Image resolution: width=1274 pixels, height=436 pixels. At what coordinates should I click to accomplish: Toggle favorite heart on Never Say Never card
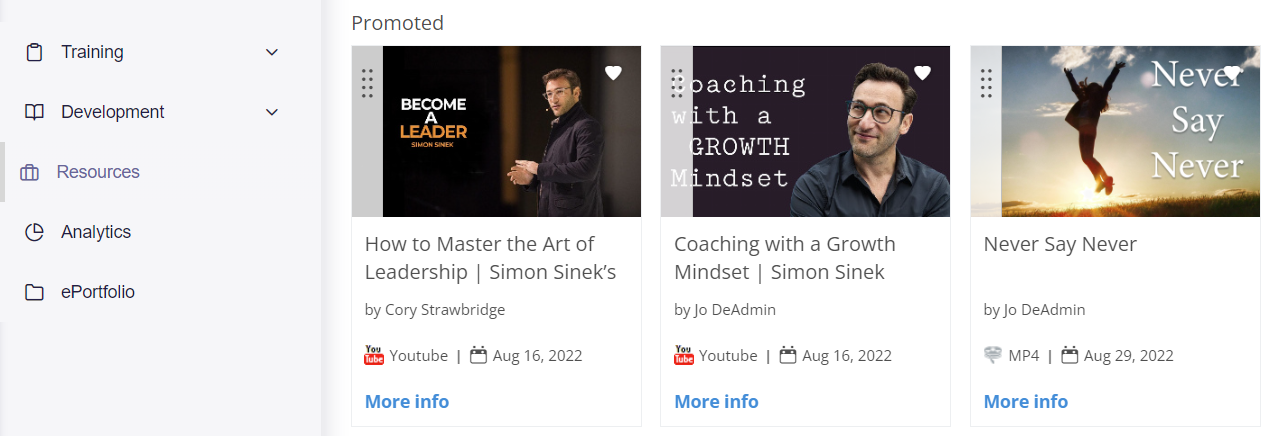click(x=1233, y=72)
